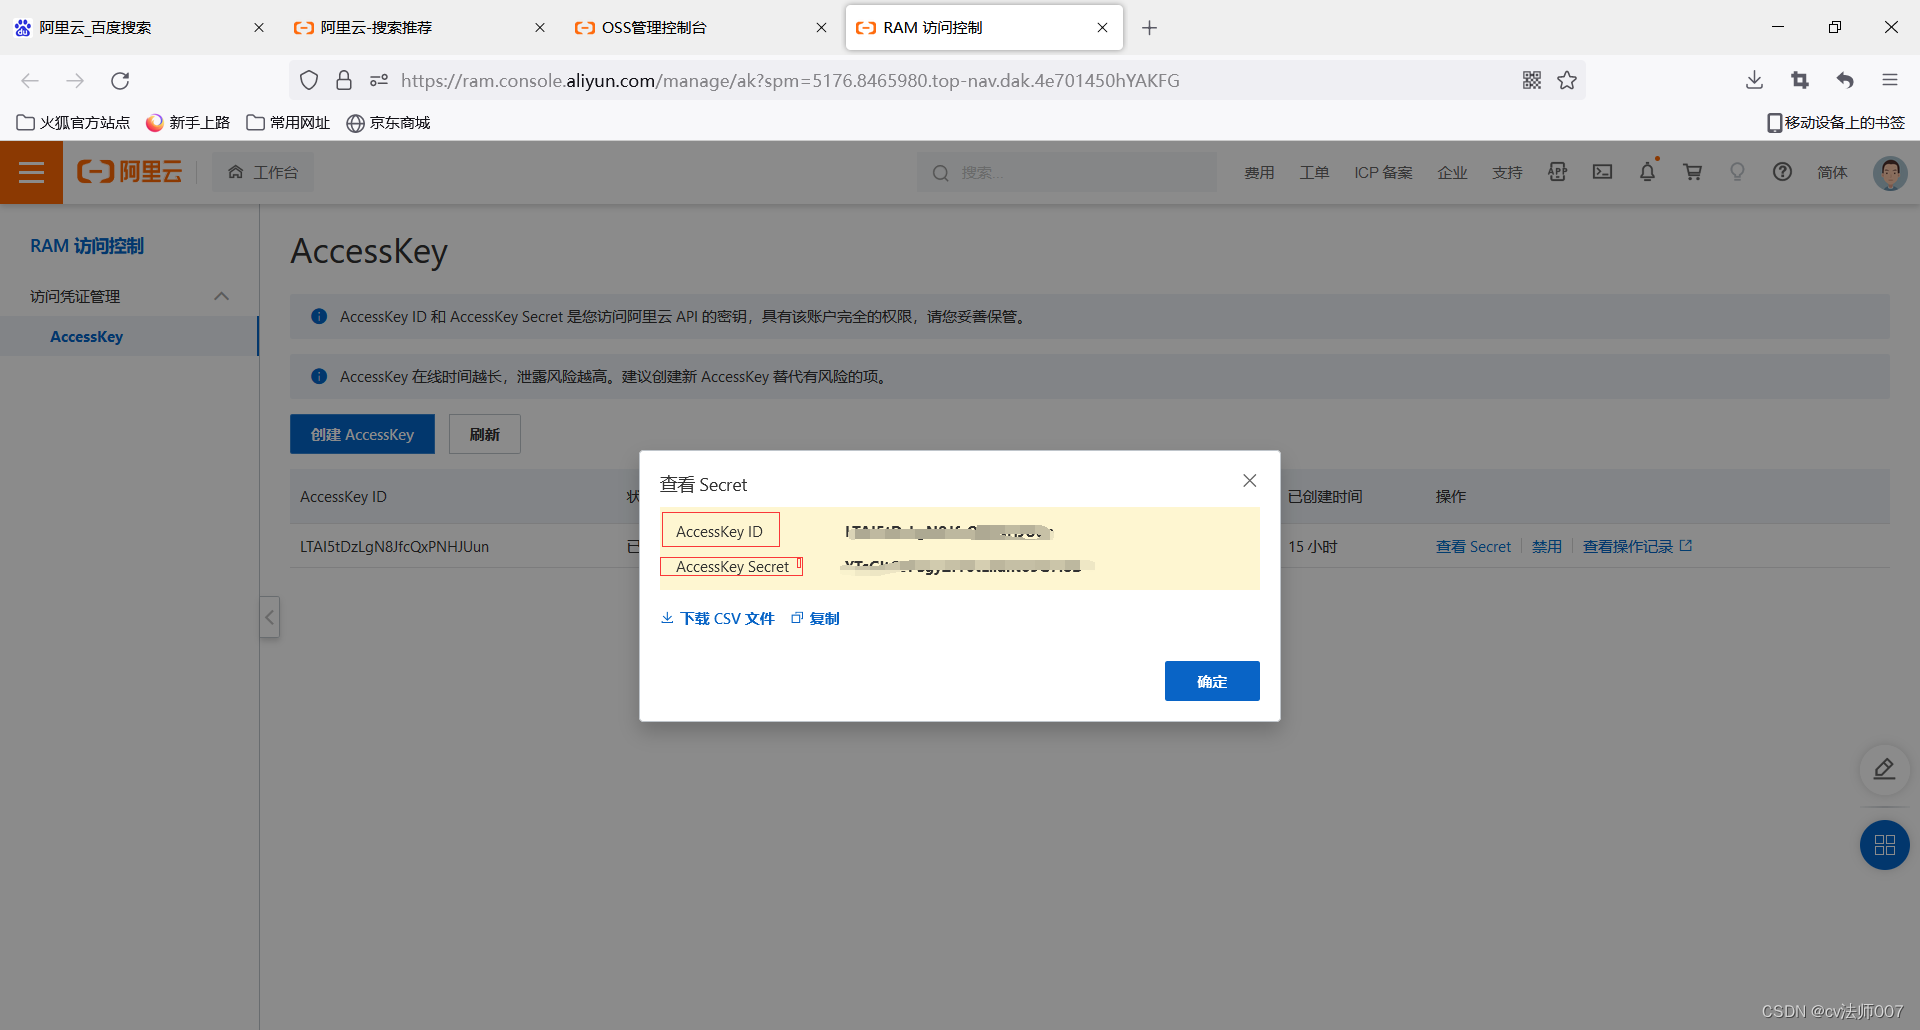Open 查看操作记录 link
Viewport: 1920px width, 1030px height.
[x=1637, y=547]
